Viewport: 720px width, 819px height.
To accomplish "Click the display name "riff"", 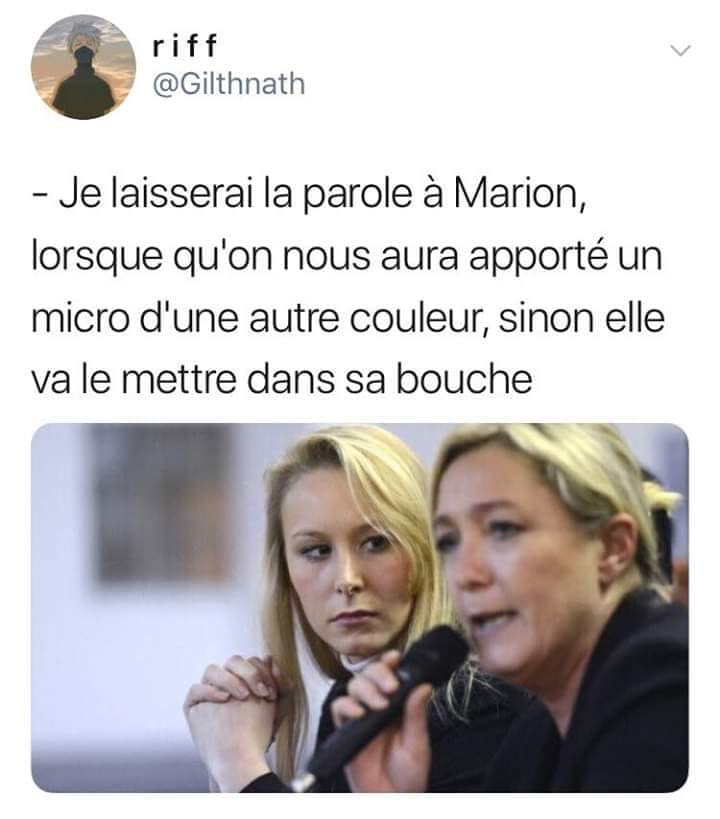I will tap(184, 46).
